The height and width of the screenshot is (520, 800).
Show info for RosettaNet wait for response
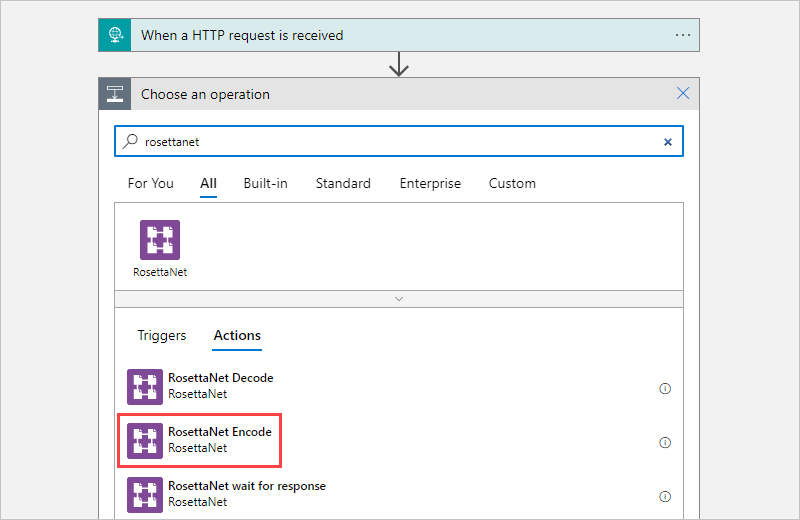[x=665, y=496]
